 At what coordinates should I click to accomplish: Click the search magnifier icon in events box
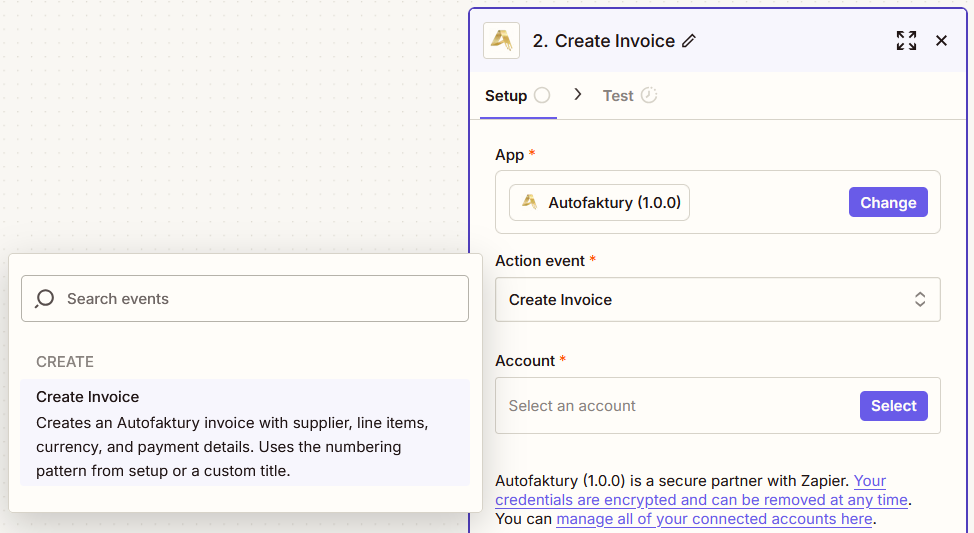[45, 299]
